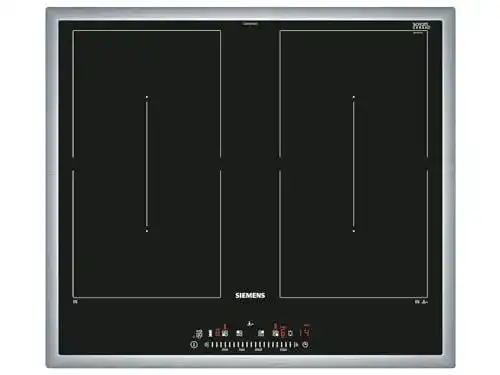Select the third cooking zone symbol from the left
The height and width of the screenshot is (375, 500).
pyautogui.click(x=261, y=333)
